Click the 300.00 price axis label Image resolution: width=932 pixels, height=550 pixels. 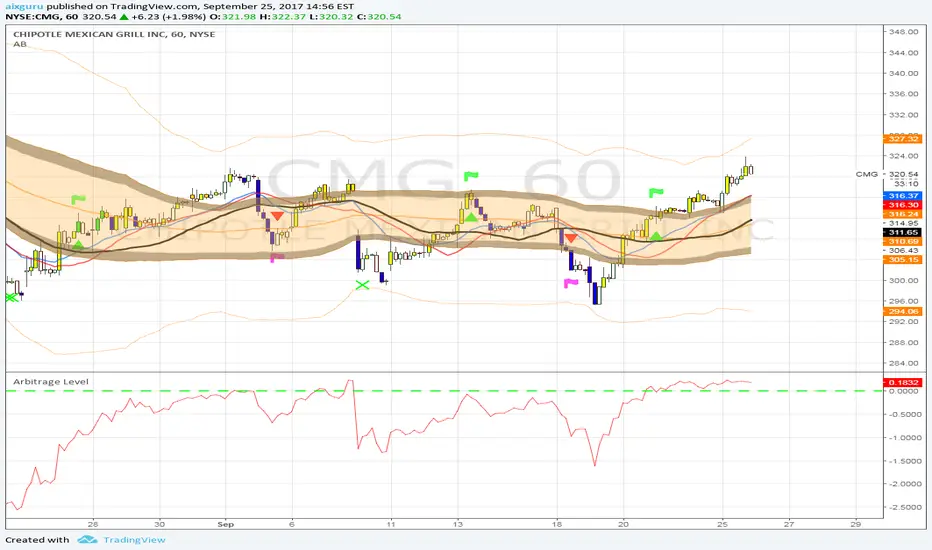tap(903, 281)
